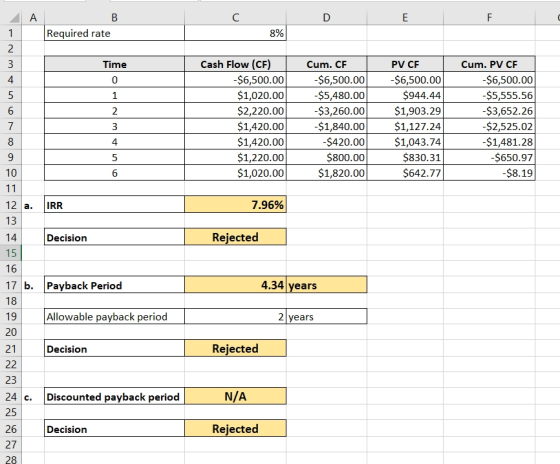
Task: Select column D header
Action: tap(326, 18)
